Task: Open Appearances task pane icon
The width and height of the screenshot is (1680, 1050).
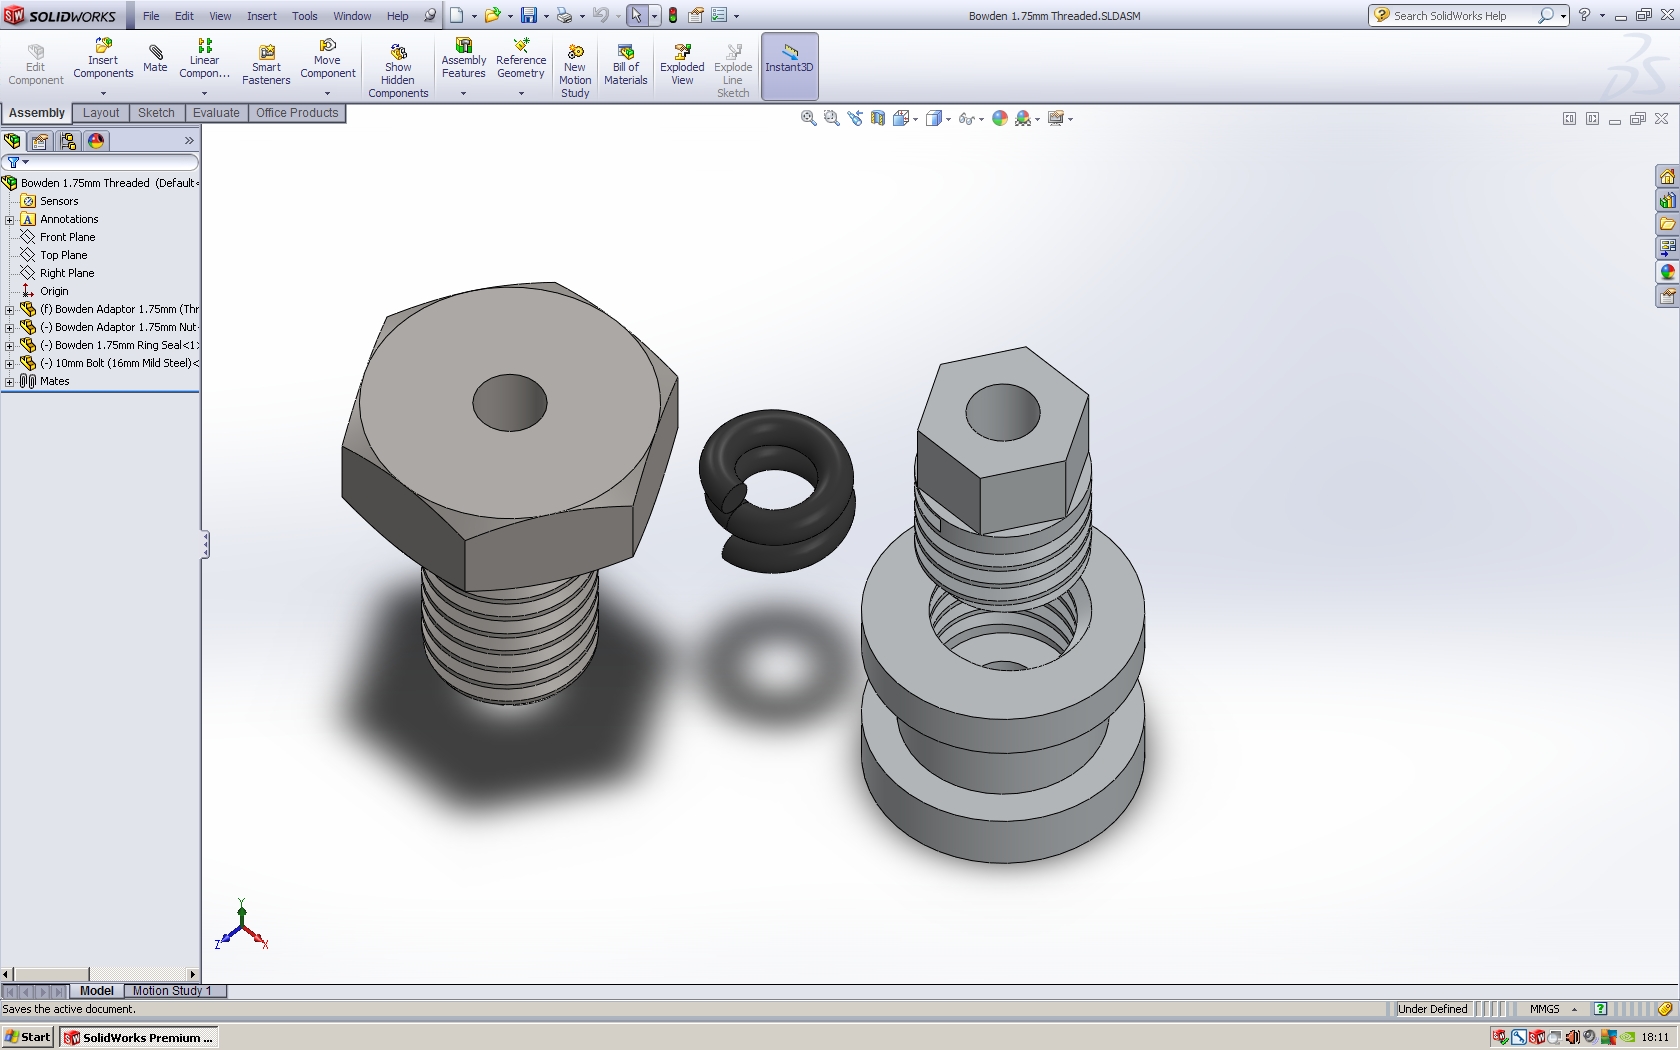Action: pos(1667,272)
